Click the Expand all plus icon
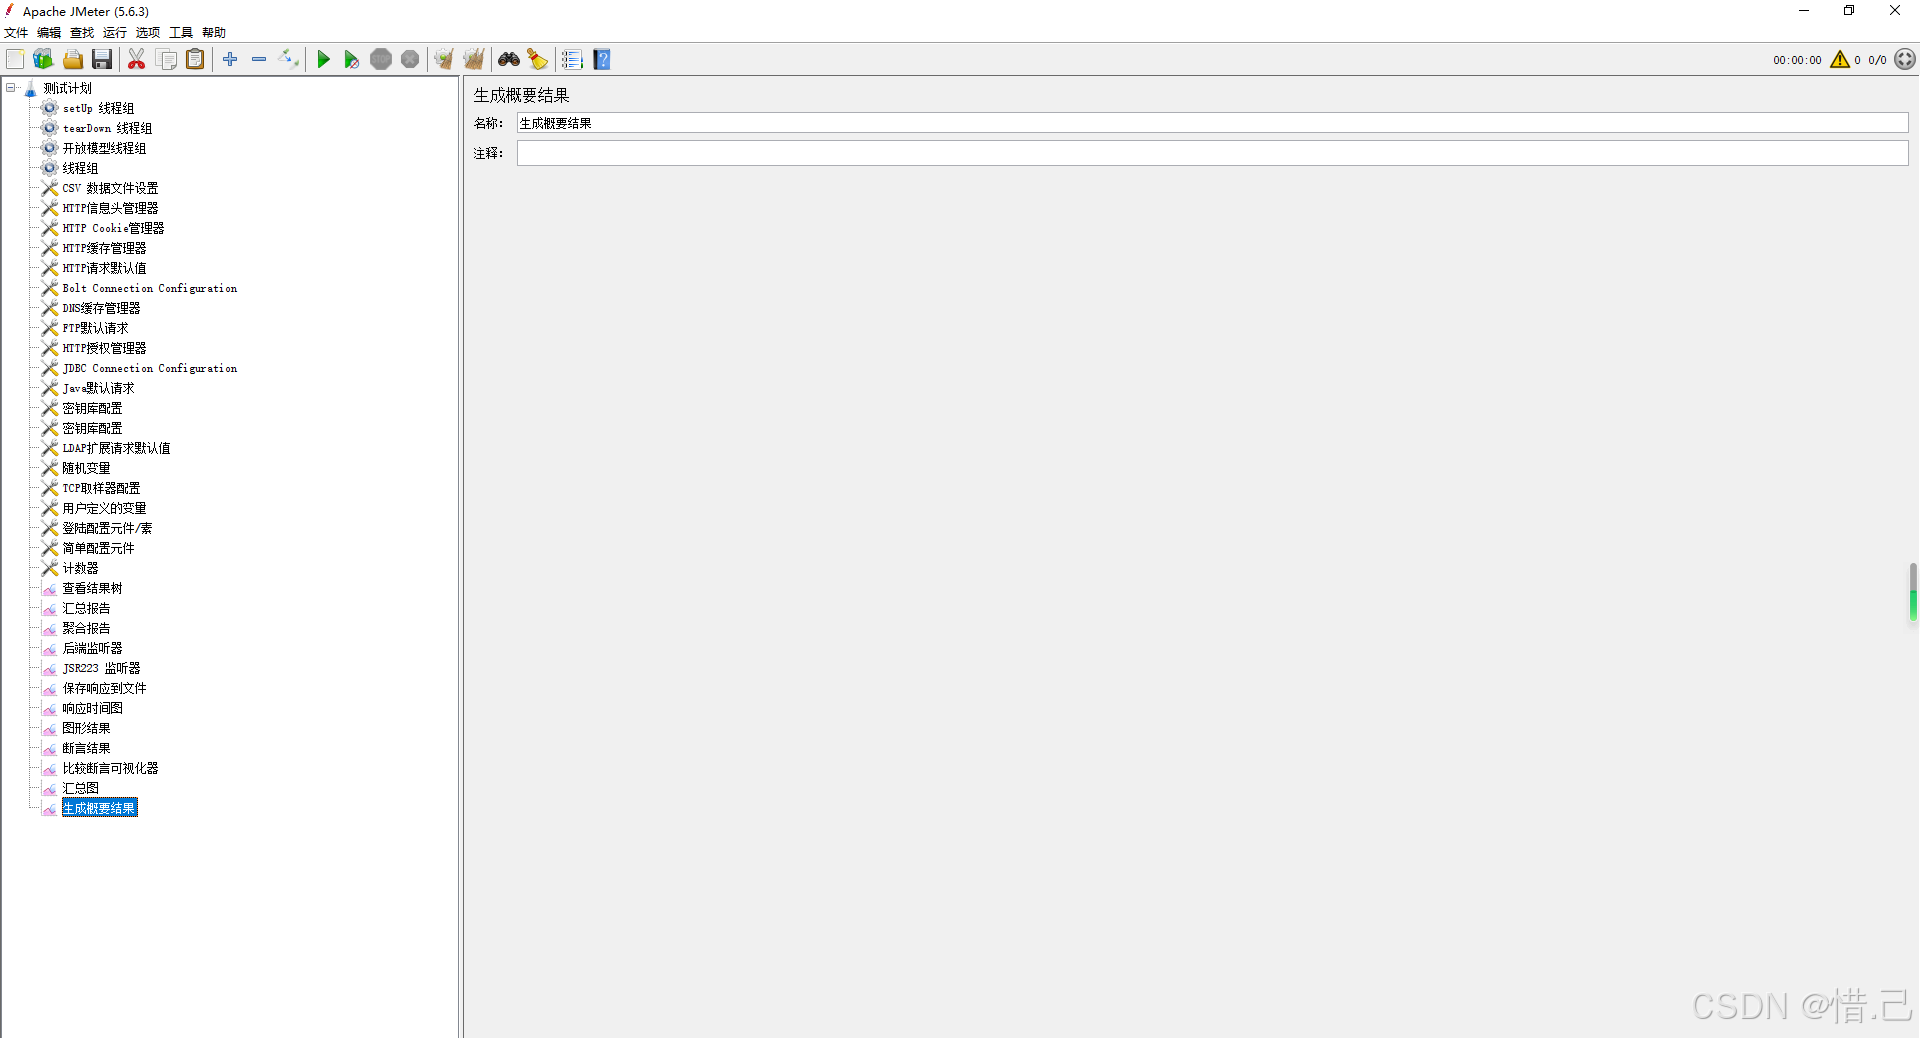Viewport: 1920px width, 1038px height. click(230, 60)
